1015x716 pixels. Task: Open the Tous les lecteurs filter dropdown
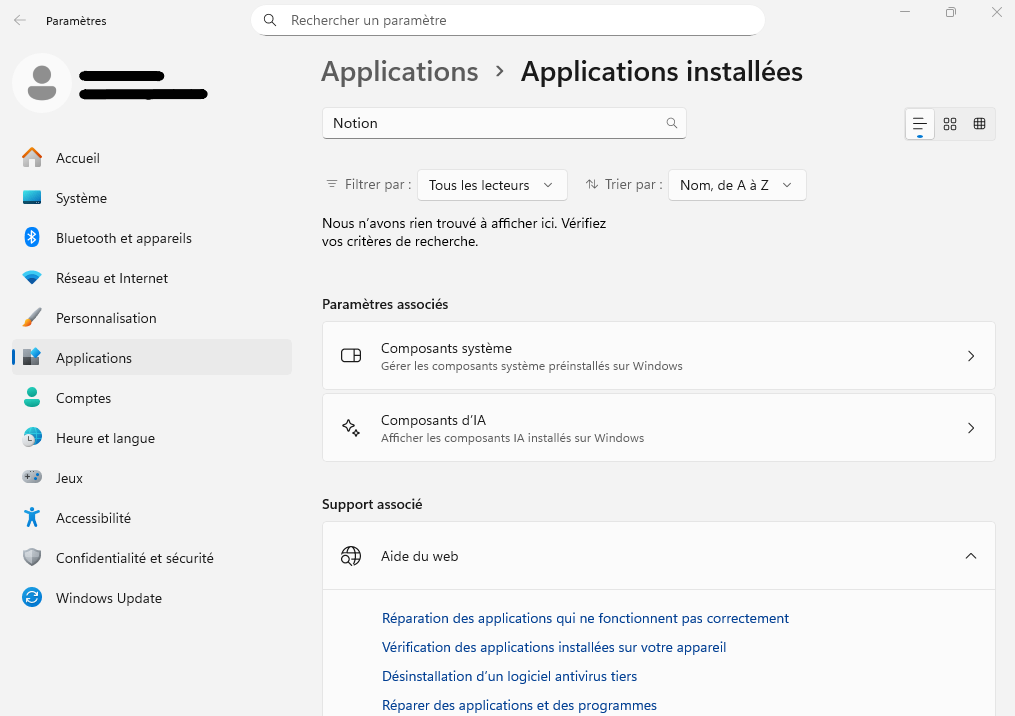pyautogui.click(x=491, y=185)
